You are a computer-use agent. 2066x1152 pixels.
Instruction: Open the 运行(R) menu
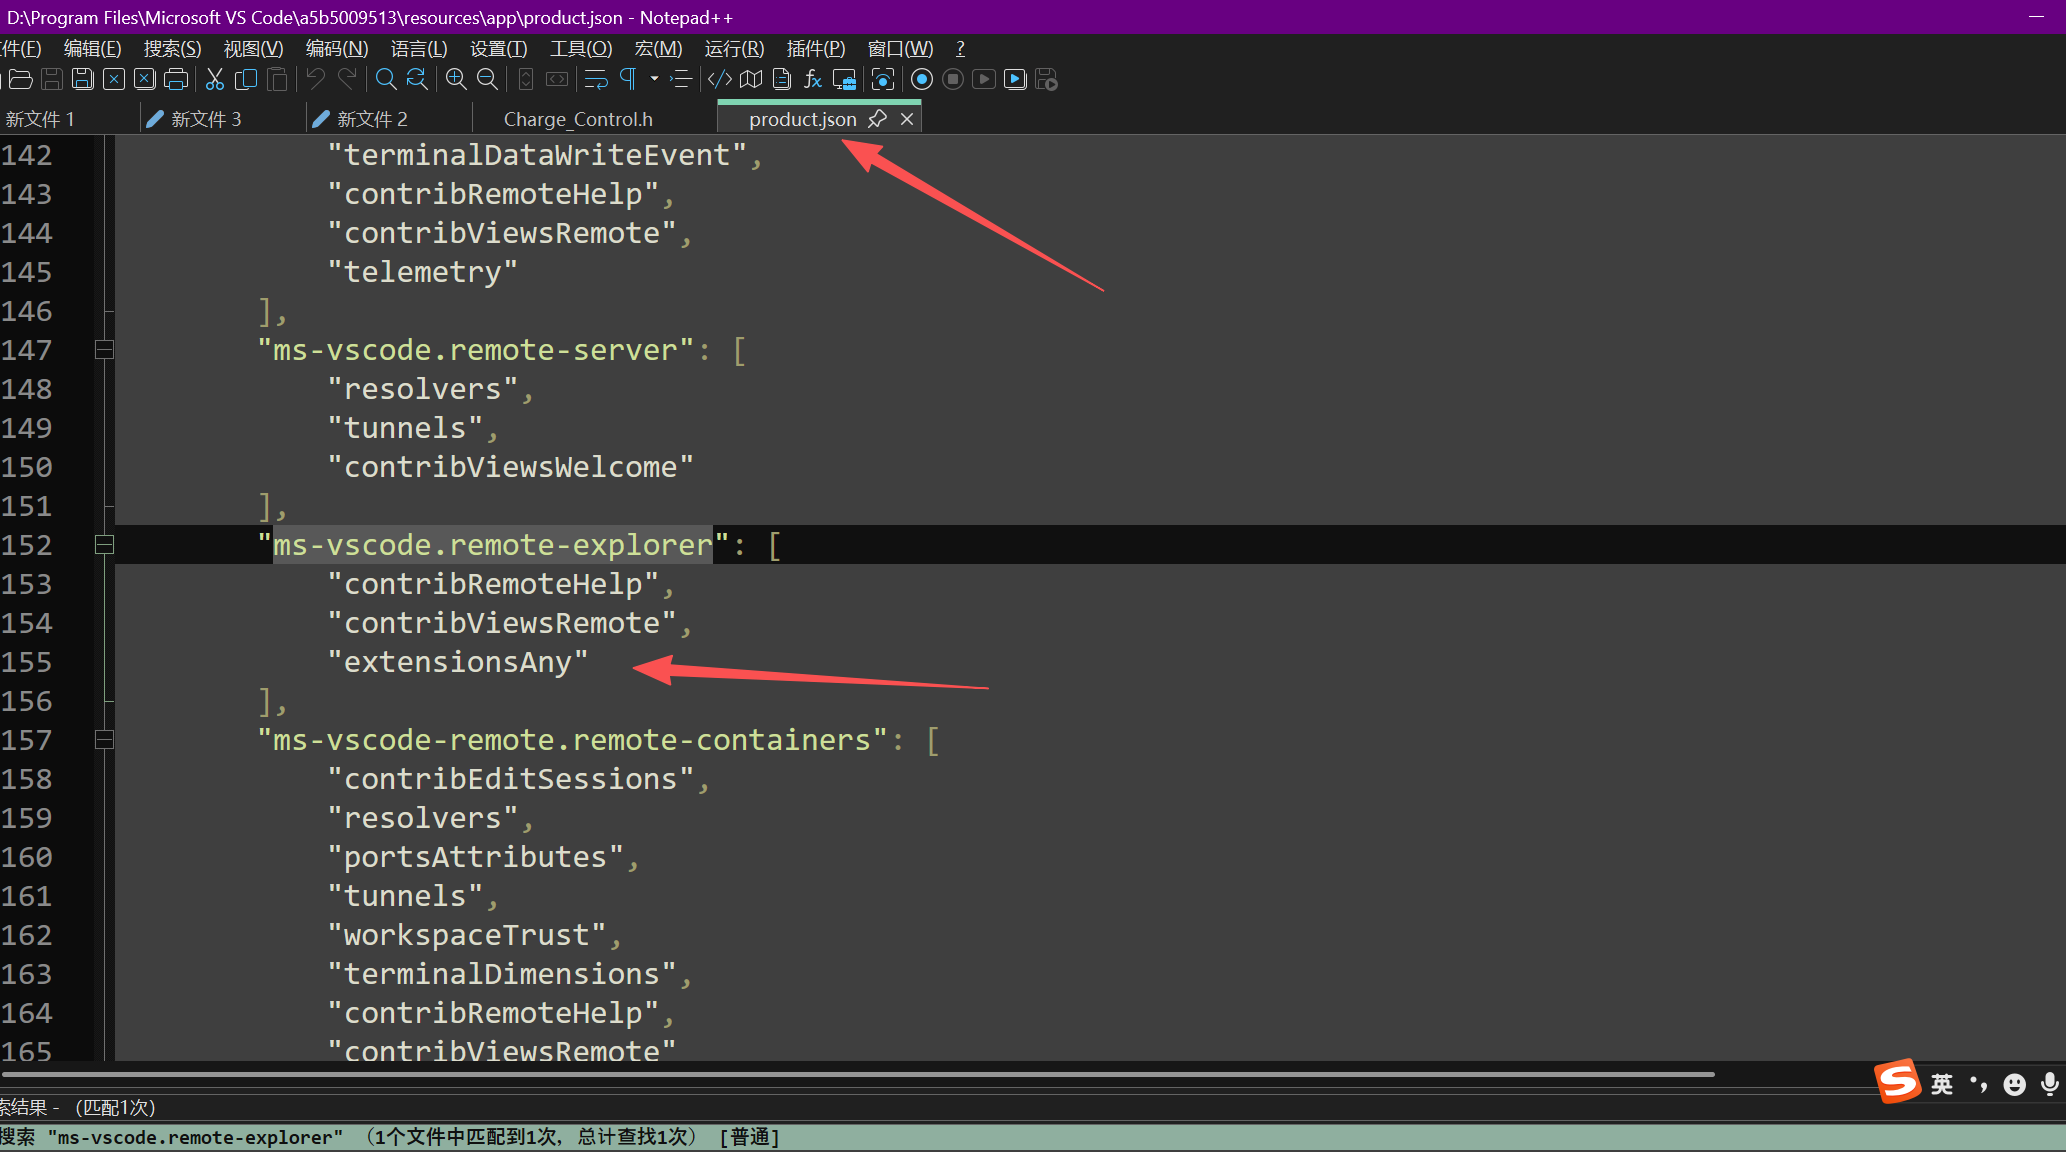pyautogui.click(x=734, y=49)
